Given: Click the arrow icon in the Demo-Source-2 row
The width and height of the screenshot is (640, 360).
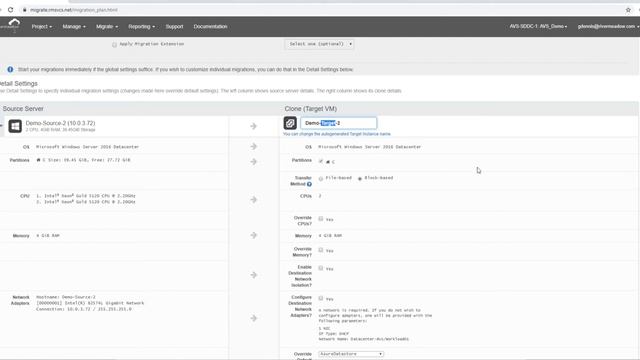Looking at the screenshot, I should pyautogui.click(x=253, y=126).
